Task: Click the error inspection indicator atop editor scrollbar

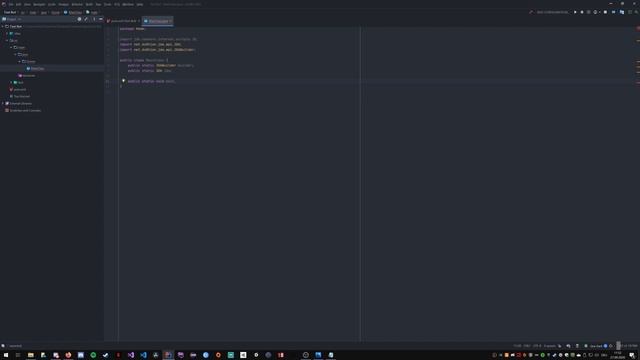Action: tap(638, 28)
